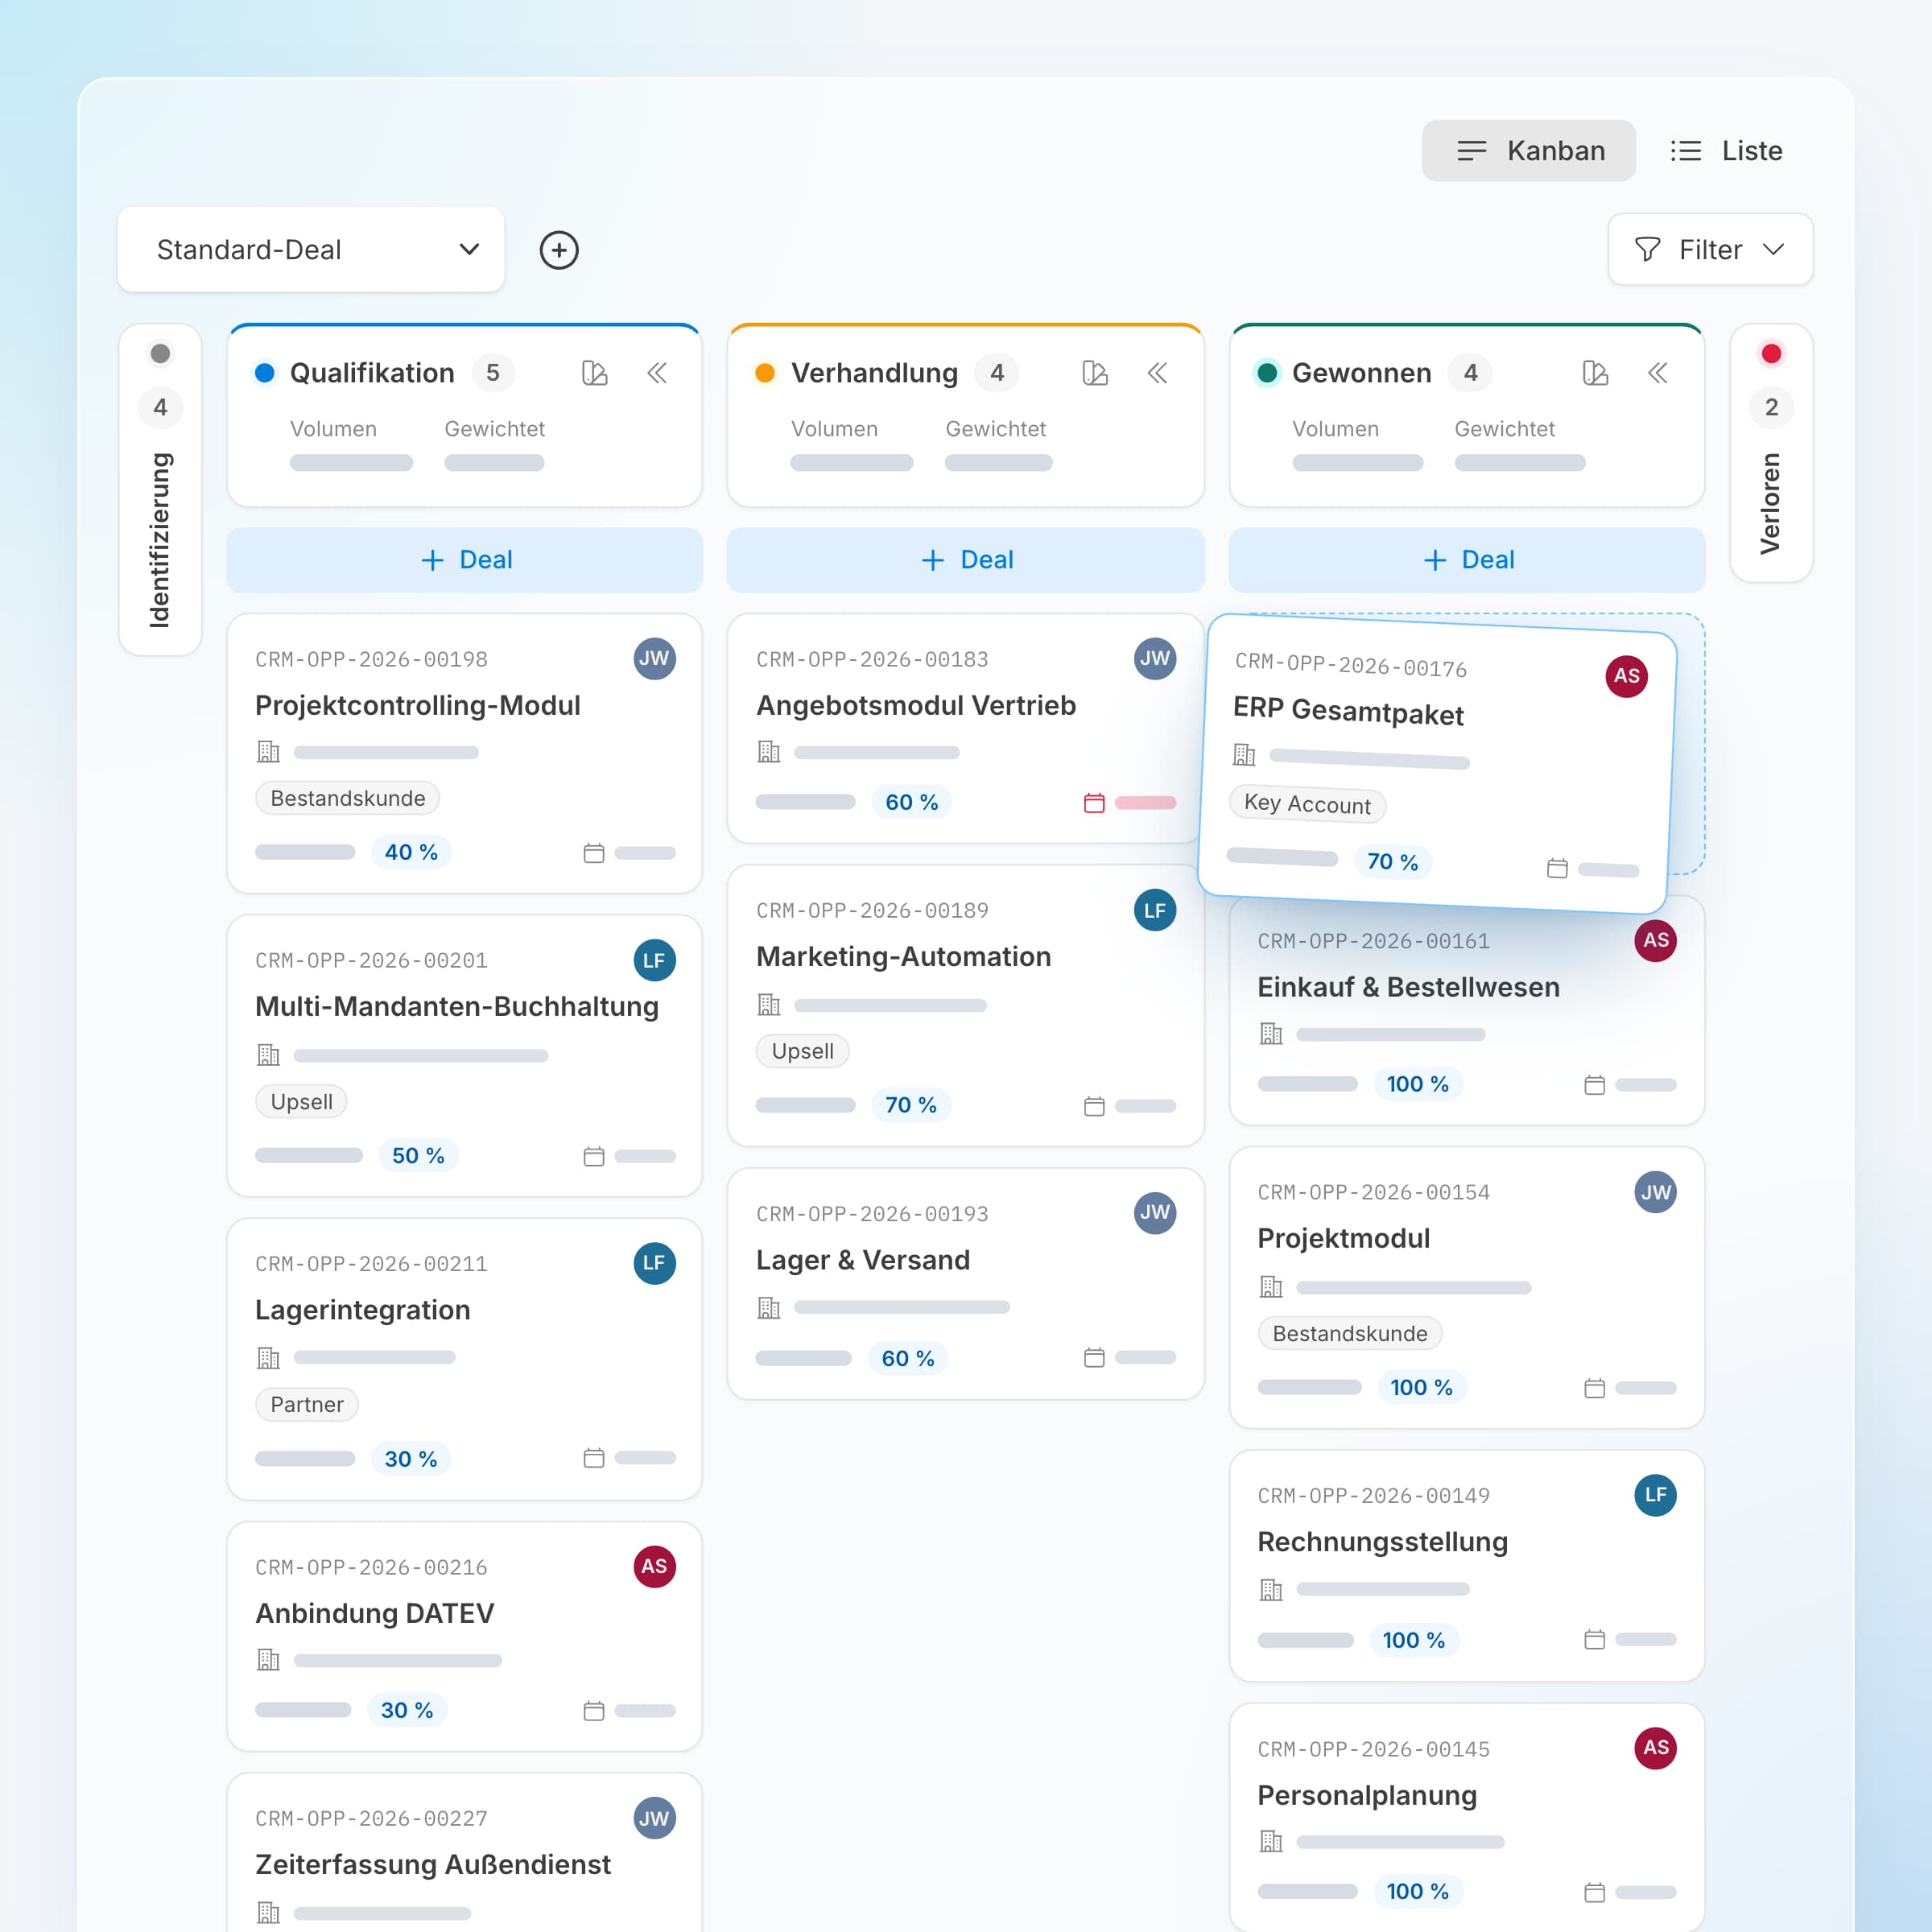This screenshot has height=1932, width=1932.
Task: Click calendar icon on Marketing-Automation card
Action: pos(1094,1106)
